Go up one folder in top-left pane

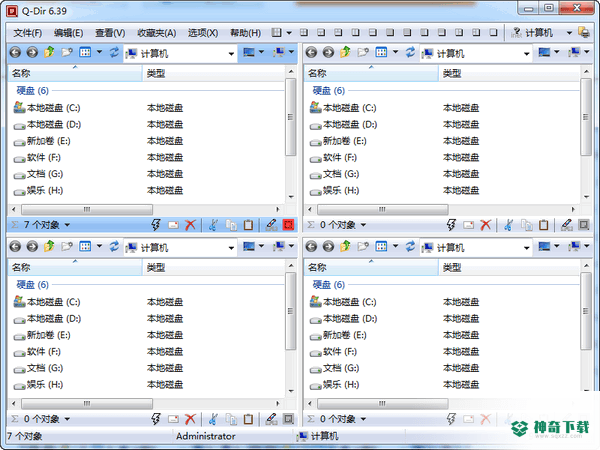[49, 52]
